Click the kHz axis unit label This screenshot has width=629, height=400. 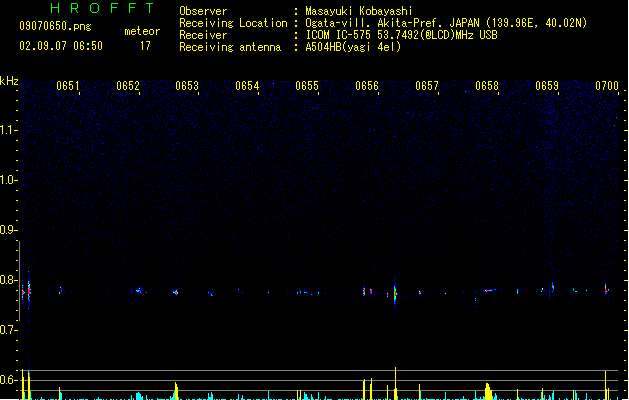pyautogui.click(x=9, y=81)
